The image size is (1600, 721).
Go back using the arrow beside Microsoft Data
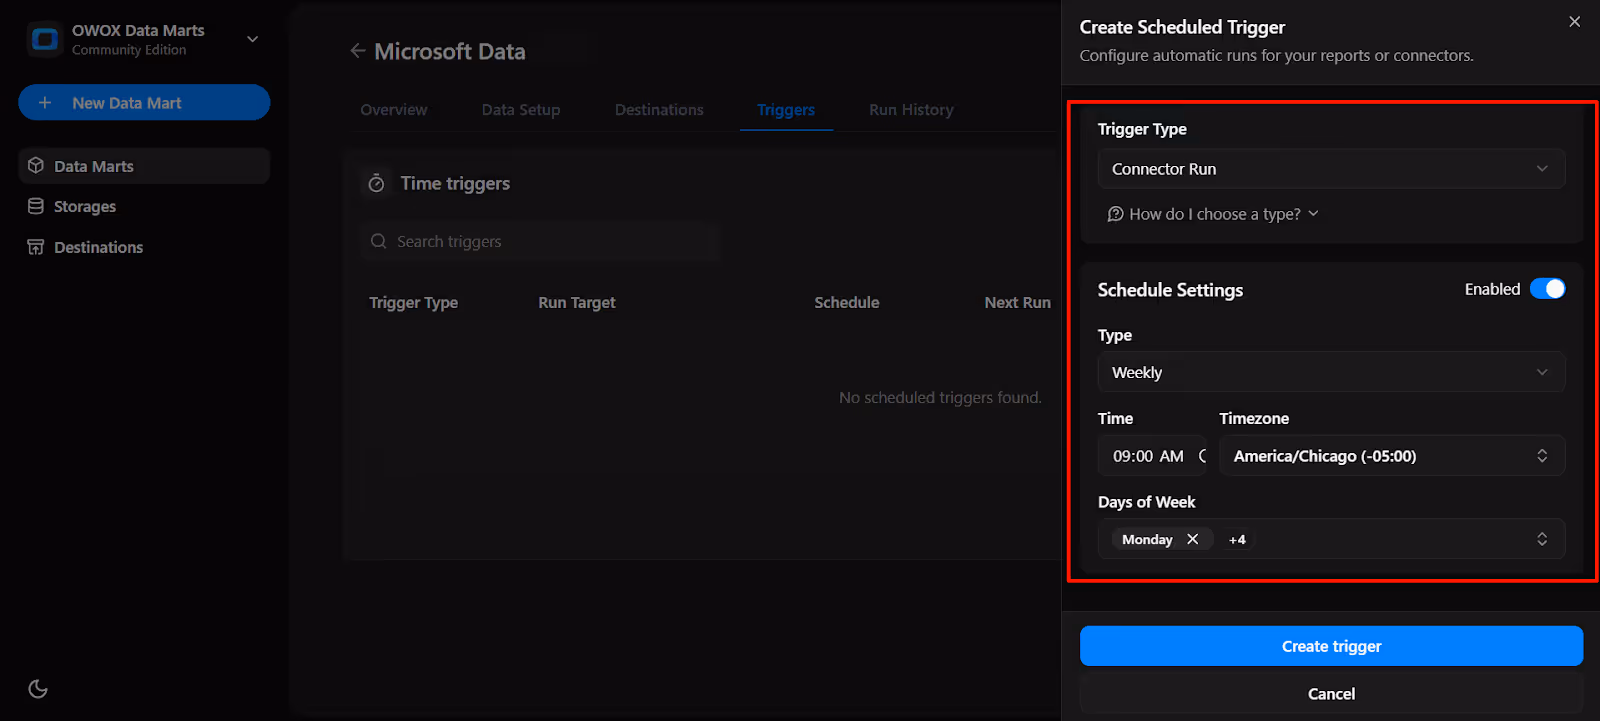pos(358,51)
